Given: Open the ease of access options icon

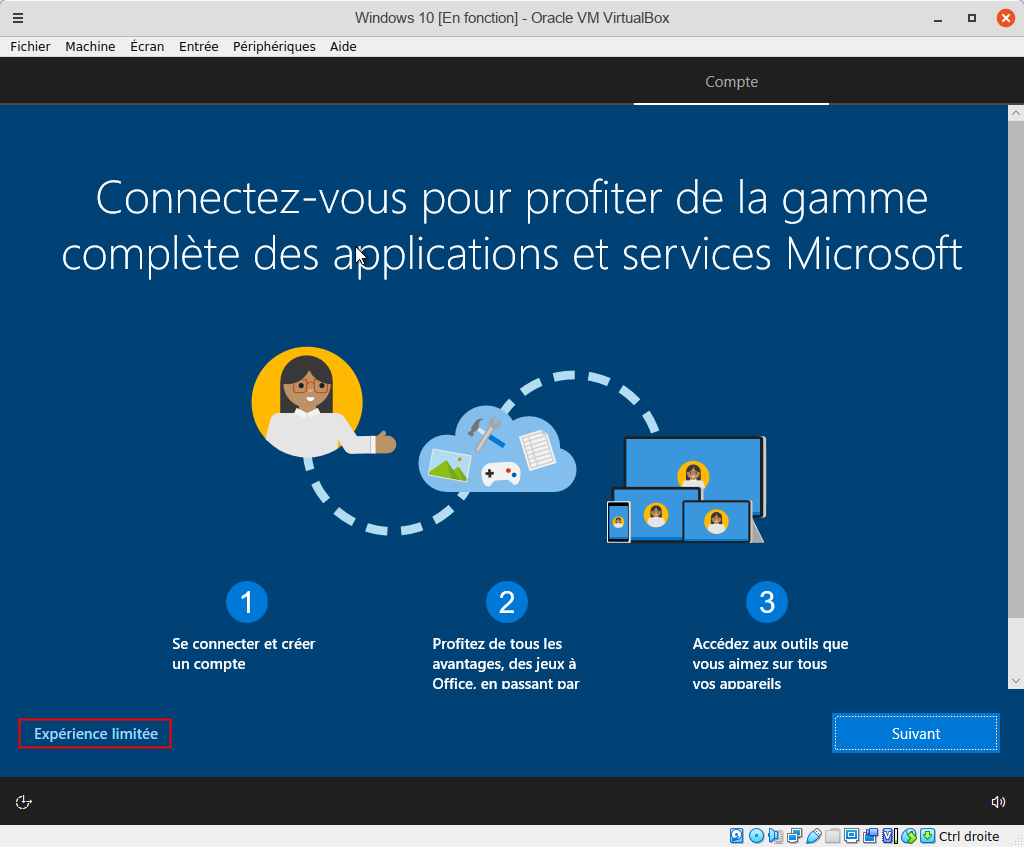Looking at the screenshot, I should pyautogui.click(x=24, y=802).
